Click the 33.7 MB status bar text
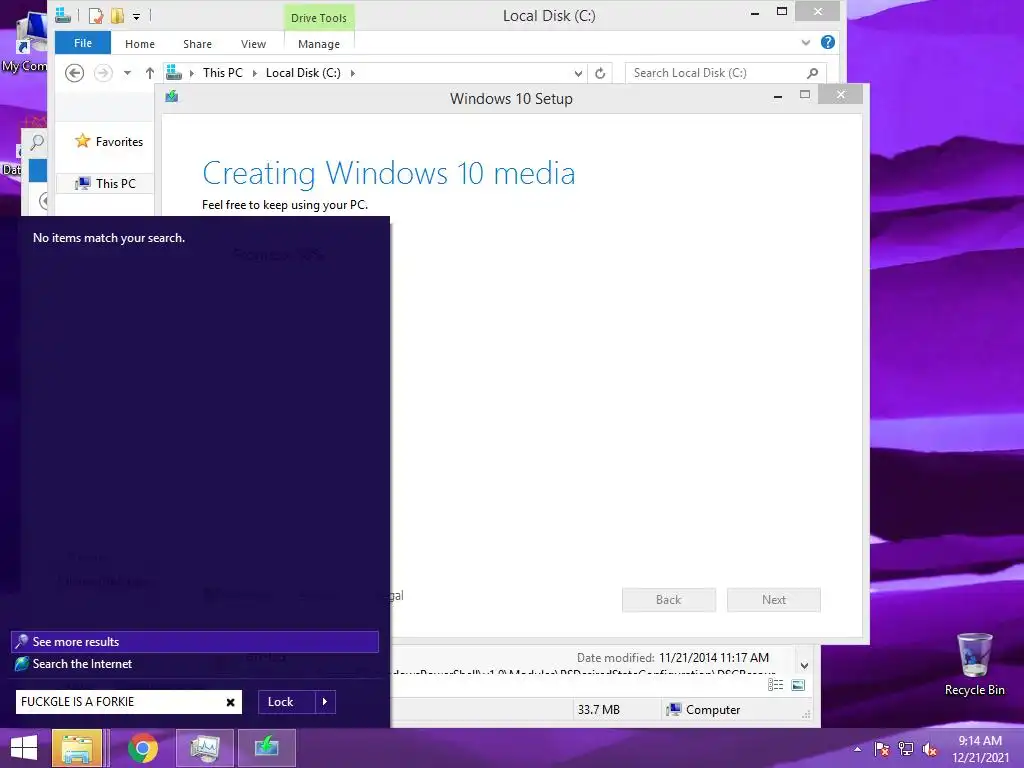The image size is (1024, 768). [598, 710]
